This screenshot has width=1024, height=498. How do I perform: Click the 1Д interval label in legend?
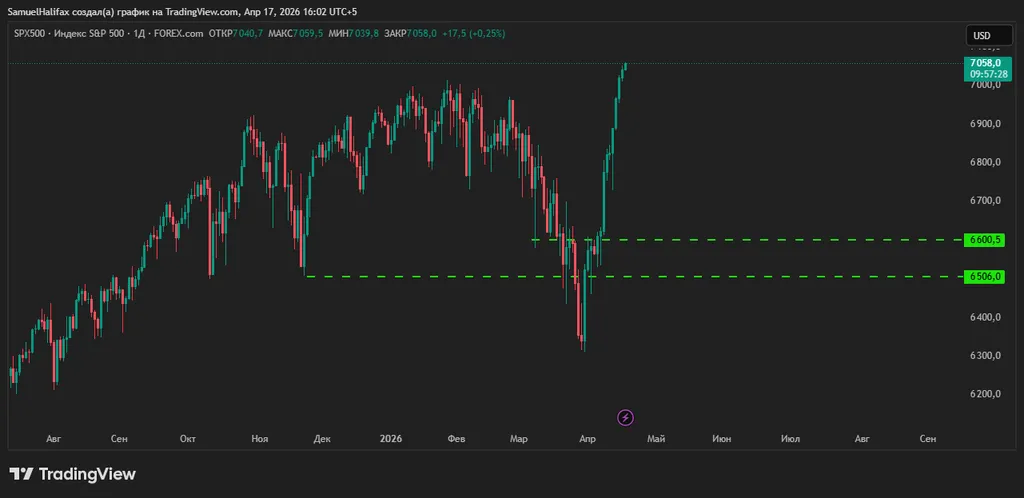tap(140, 34)
